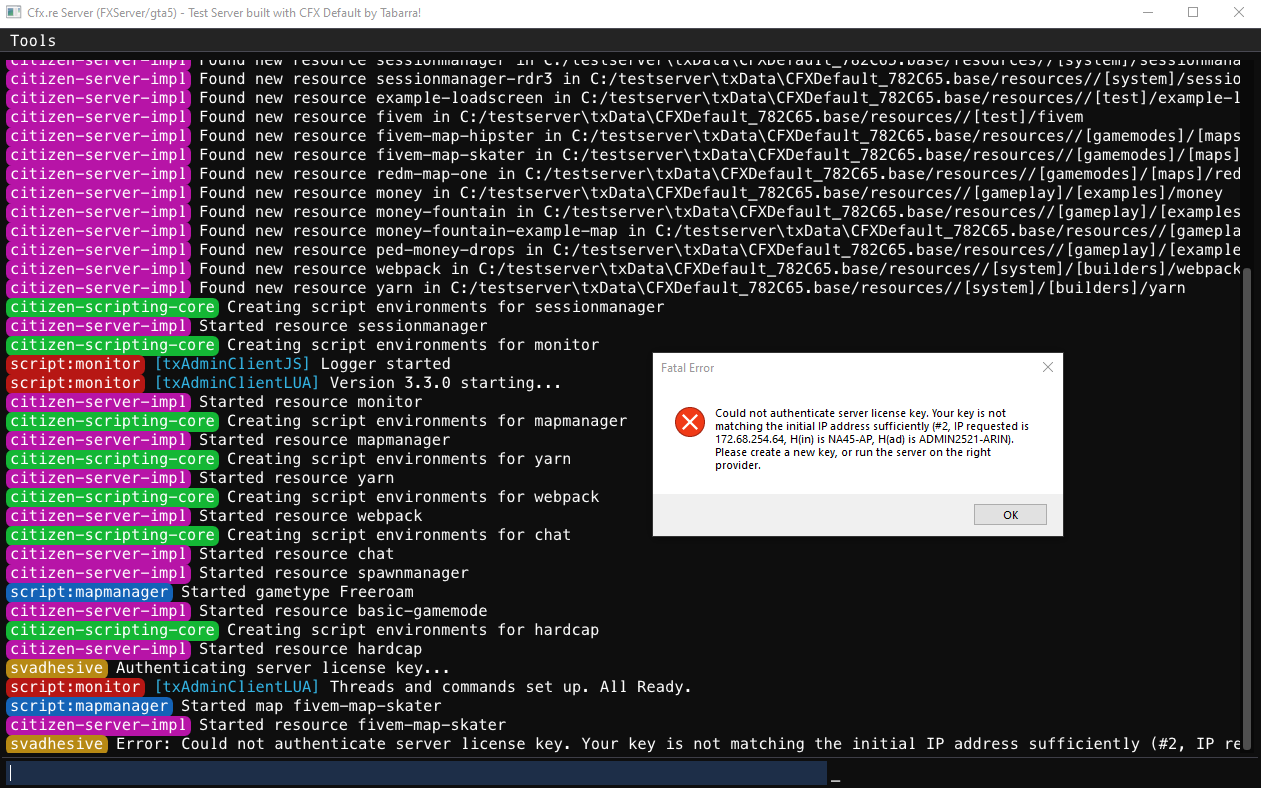1261x788 pixels.
Task: Click the Started resource hardcap log line
Action: (214, 649)
